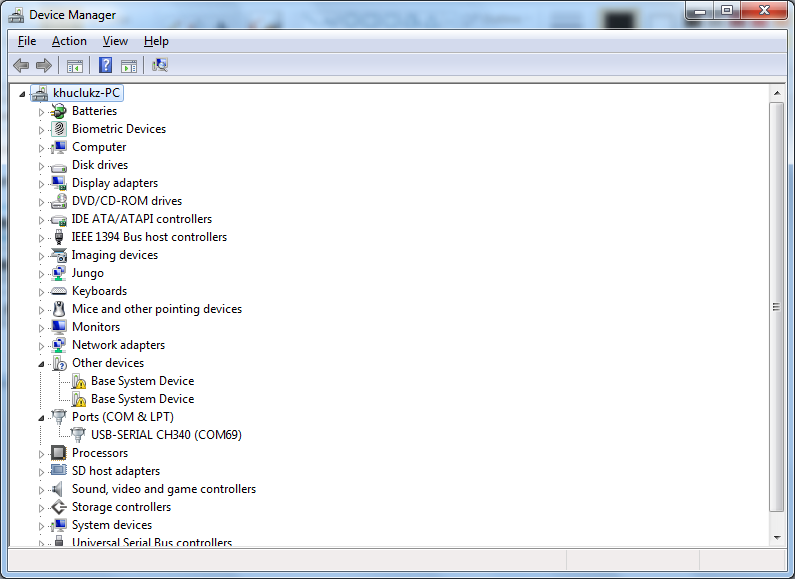Image resolution: width=795 pixels, height=579 pixels.
Task: Select the khuclukz-PC computer name
Action: (x=87, y=93)
